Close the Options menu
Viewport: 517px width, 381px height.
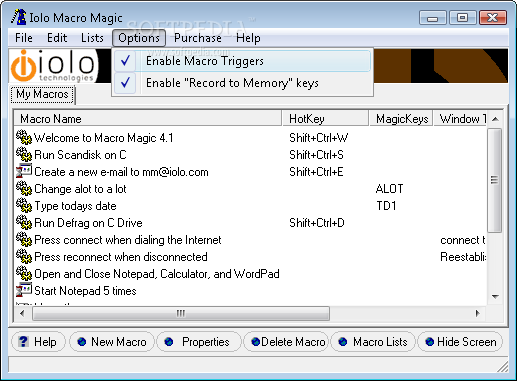click(139, 38)
